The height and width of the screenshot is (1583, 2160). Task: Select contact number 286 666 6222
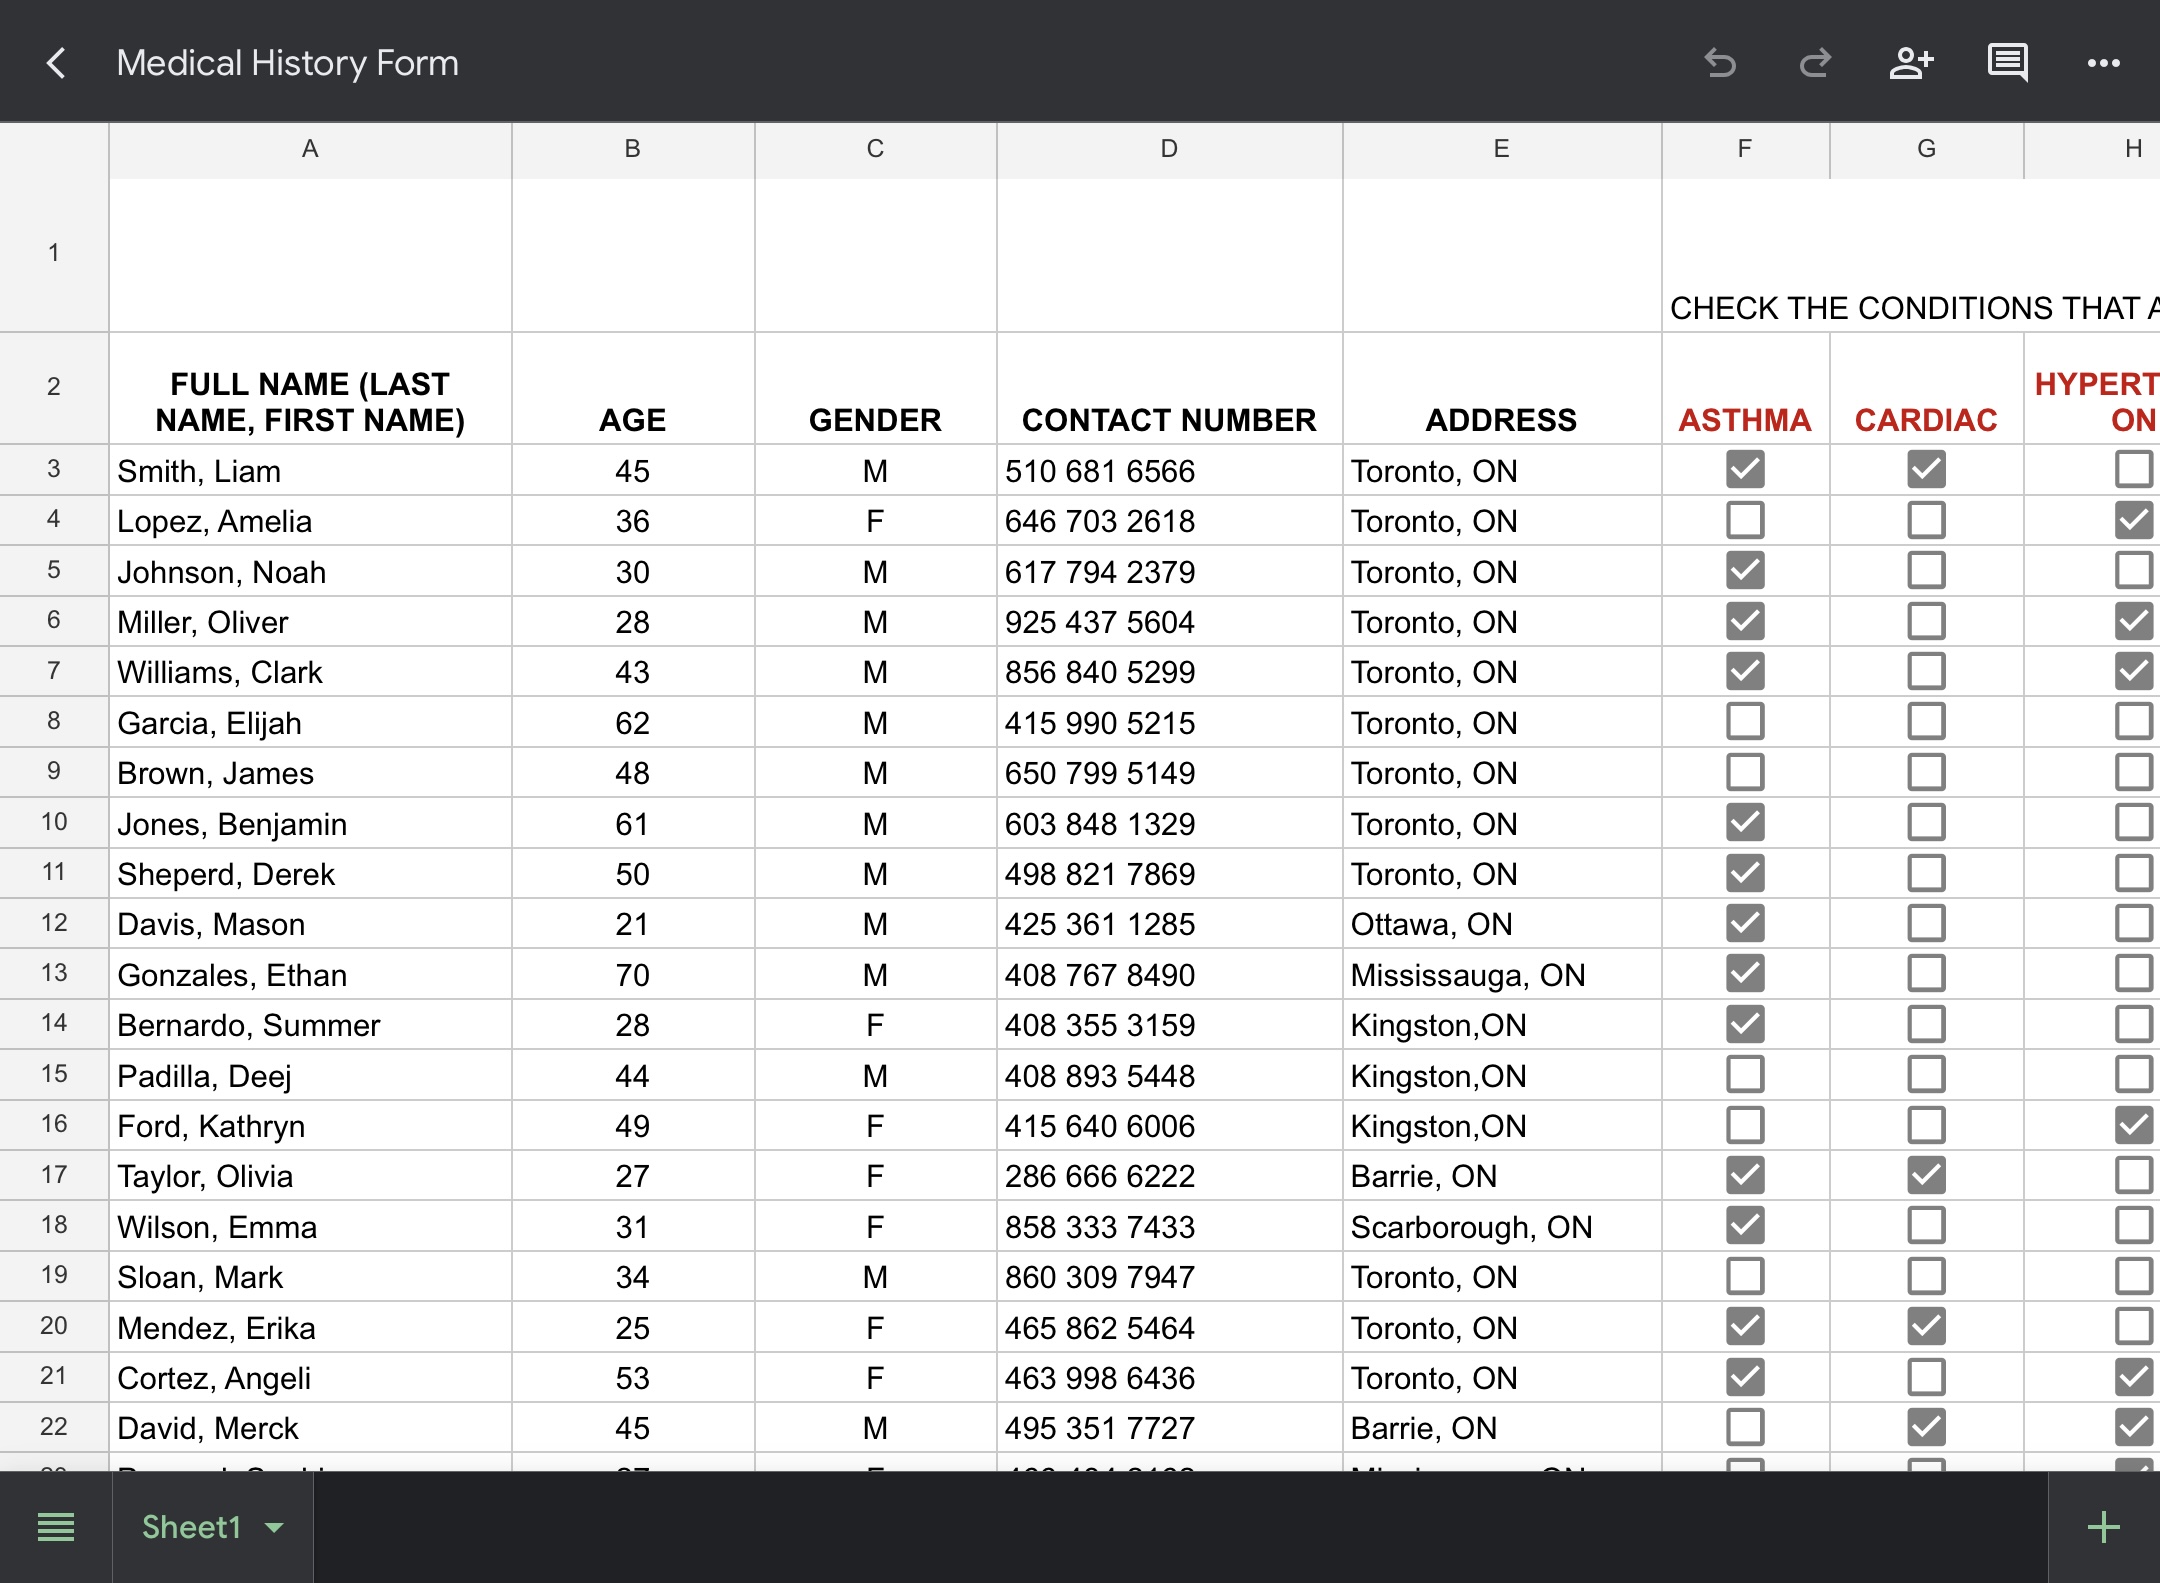click(x=1169, y=1175)
